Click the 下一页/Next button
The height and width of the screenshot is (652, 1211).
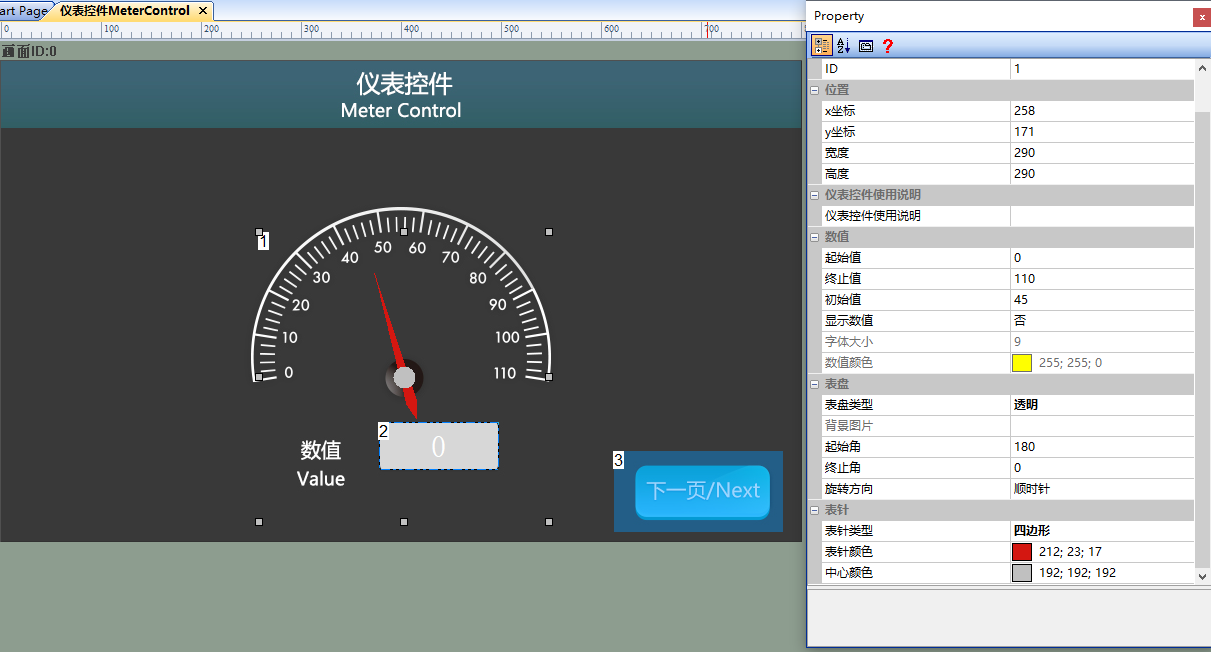pos(702,492)
